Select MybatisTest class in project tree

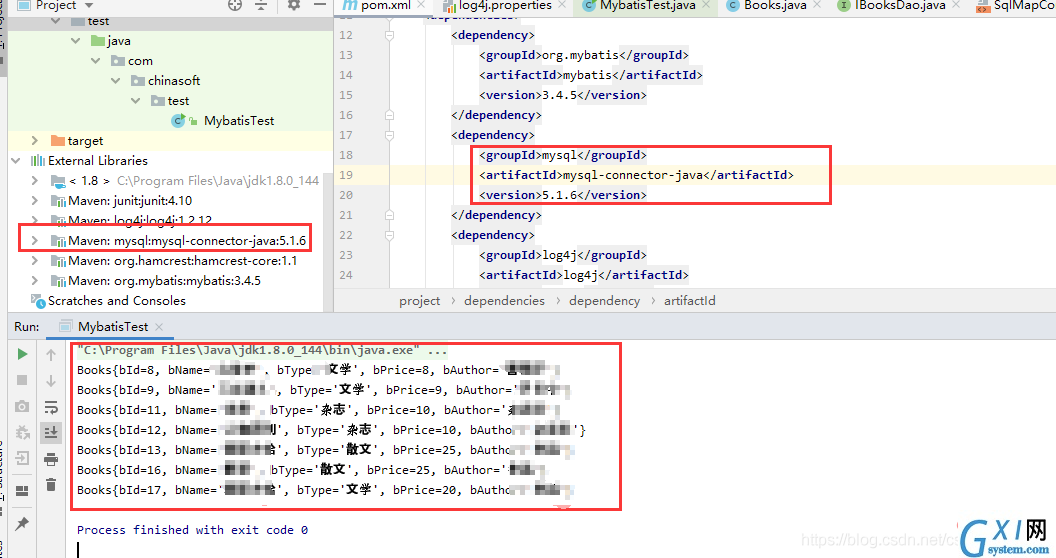[x=239, y=121]
